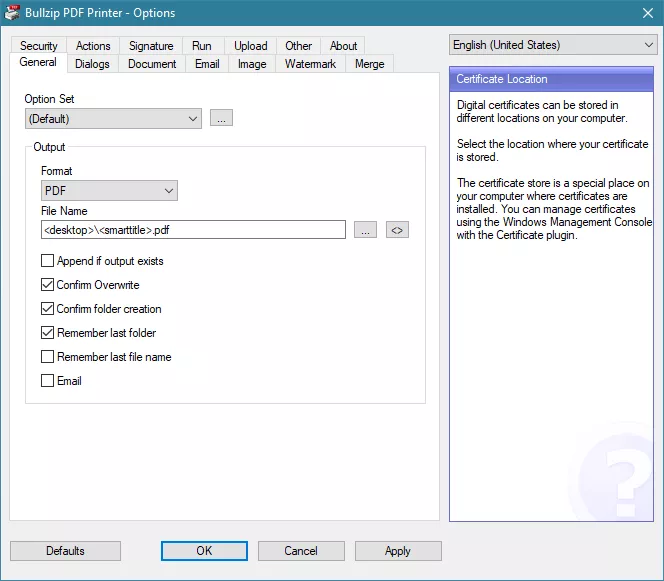
Task: Switch to the Merge tab
Action: (370, 64)
